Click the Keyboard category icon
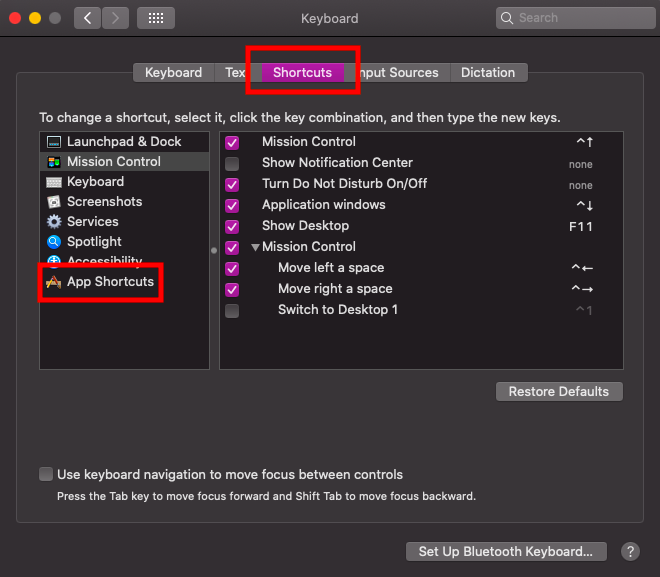Image resolution: width=660 pixels, height=577 pixels. 53,182
